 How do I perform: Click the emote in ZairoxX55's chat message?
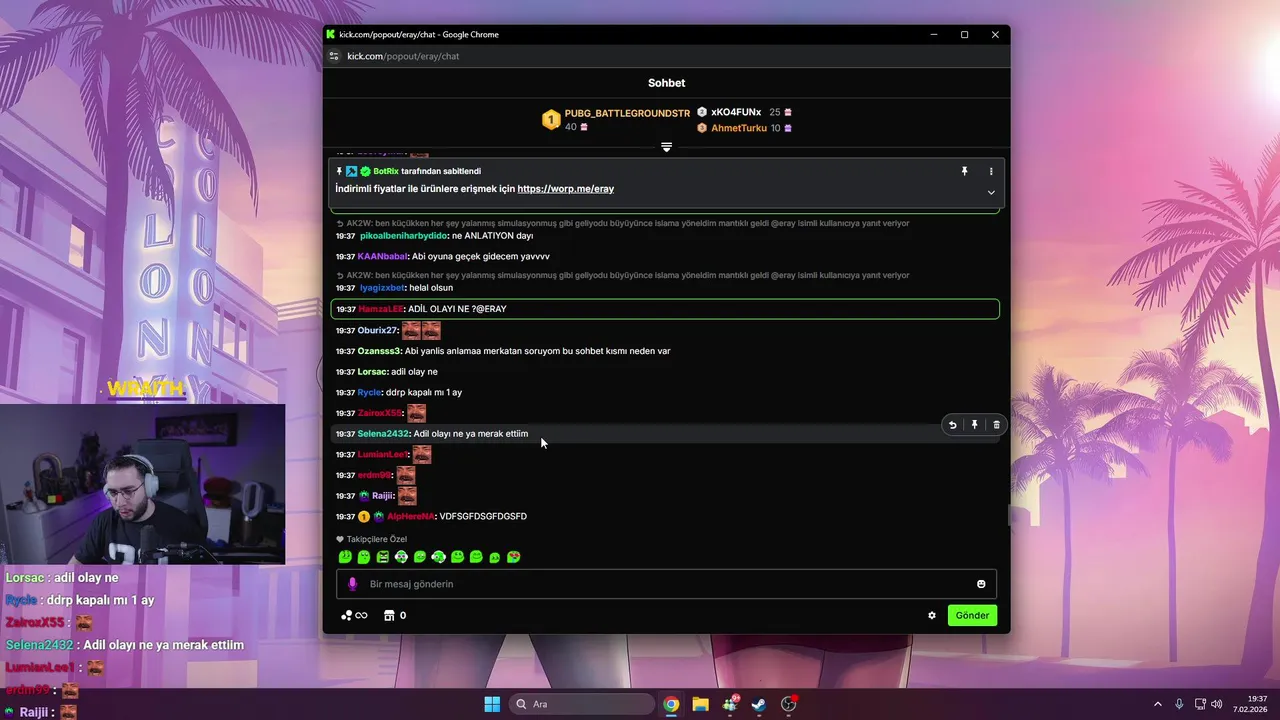416,413
